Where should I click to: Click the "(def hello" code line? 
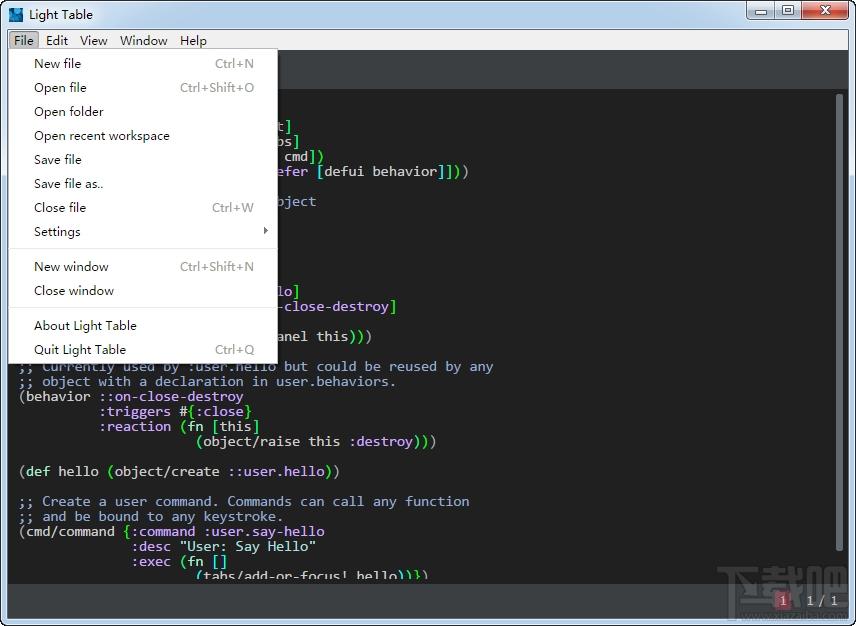tap(180, 472)
